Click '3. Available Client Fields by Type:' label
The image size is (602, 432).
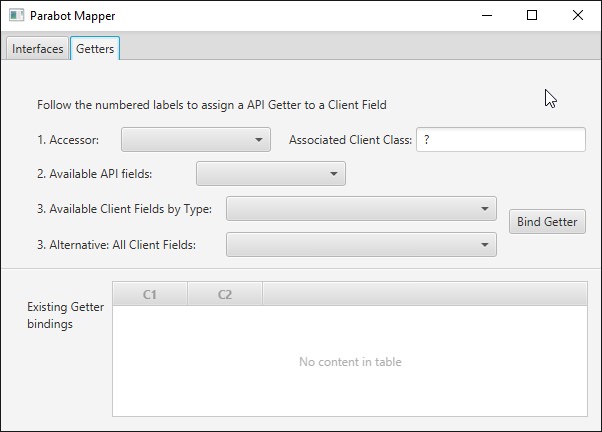click(x=124, y=209)
